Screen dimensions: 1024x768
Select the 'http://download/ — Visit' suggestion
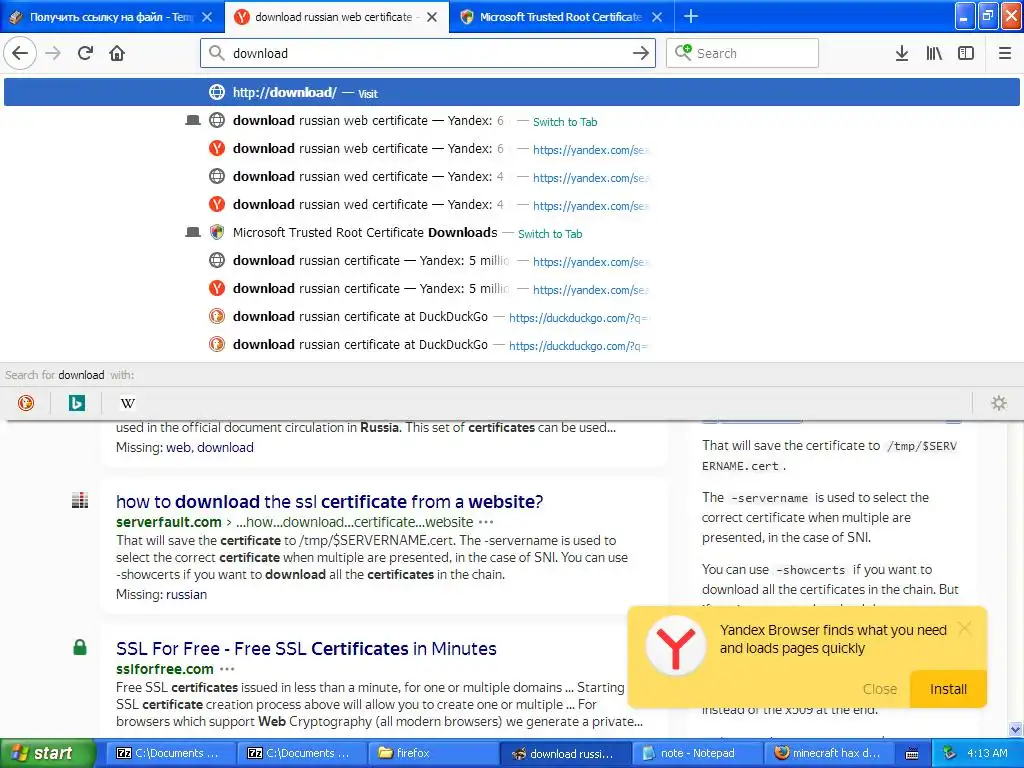point(512,92)
